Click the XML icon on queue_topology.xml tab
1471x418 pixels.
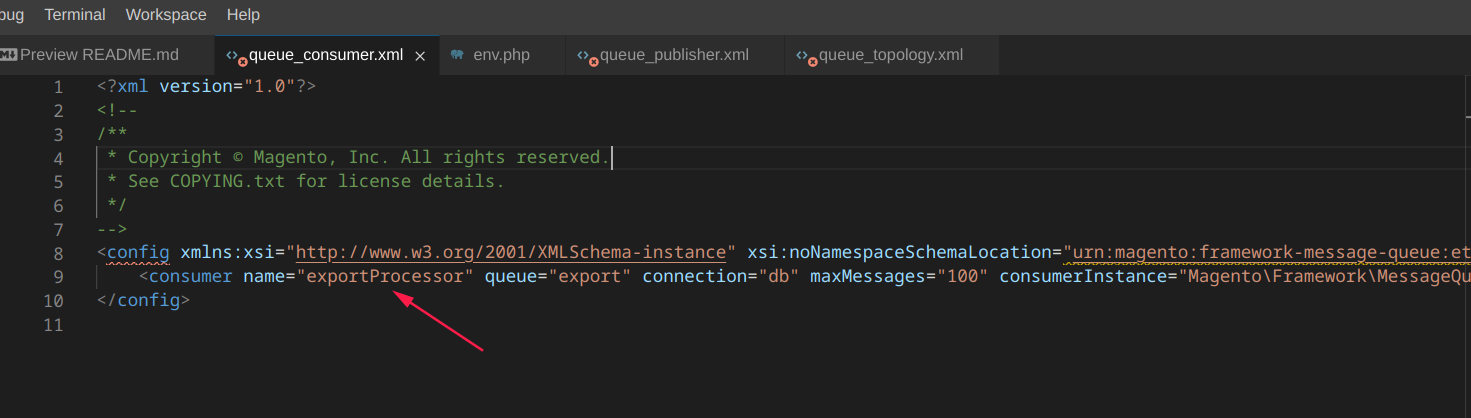pos(805,56)
